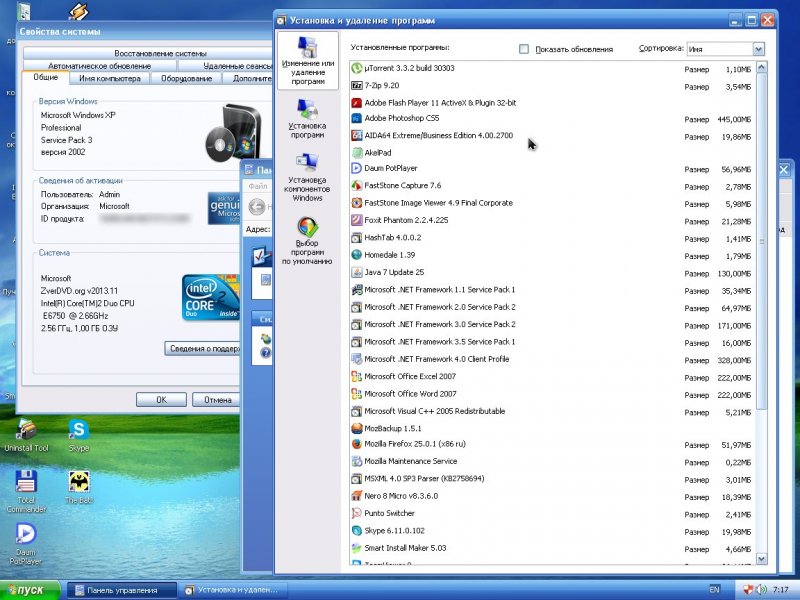Click the Foxit Phantom icon
This screenshot has height=600, width=800.
pos(357,220)
